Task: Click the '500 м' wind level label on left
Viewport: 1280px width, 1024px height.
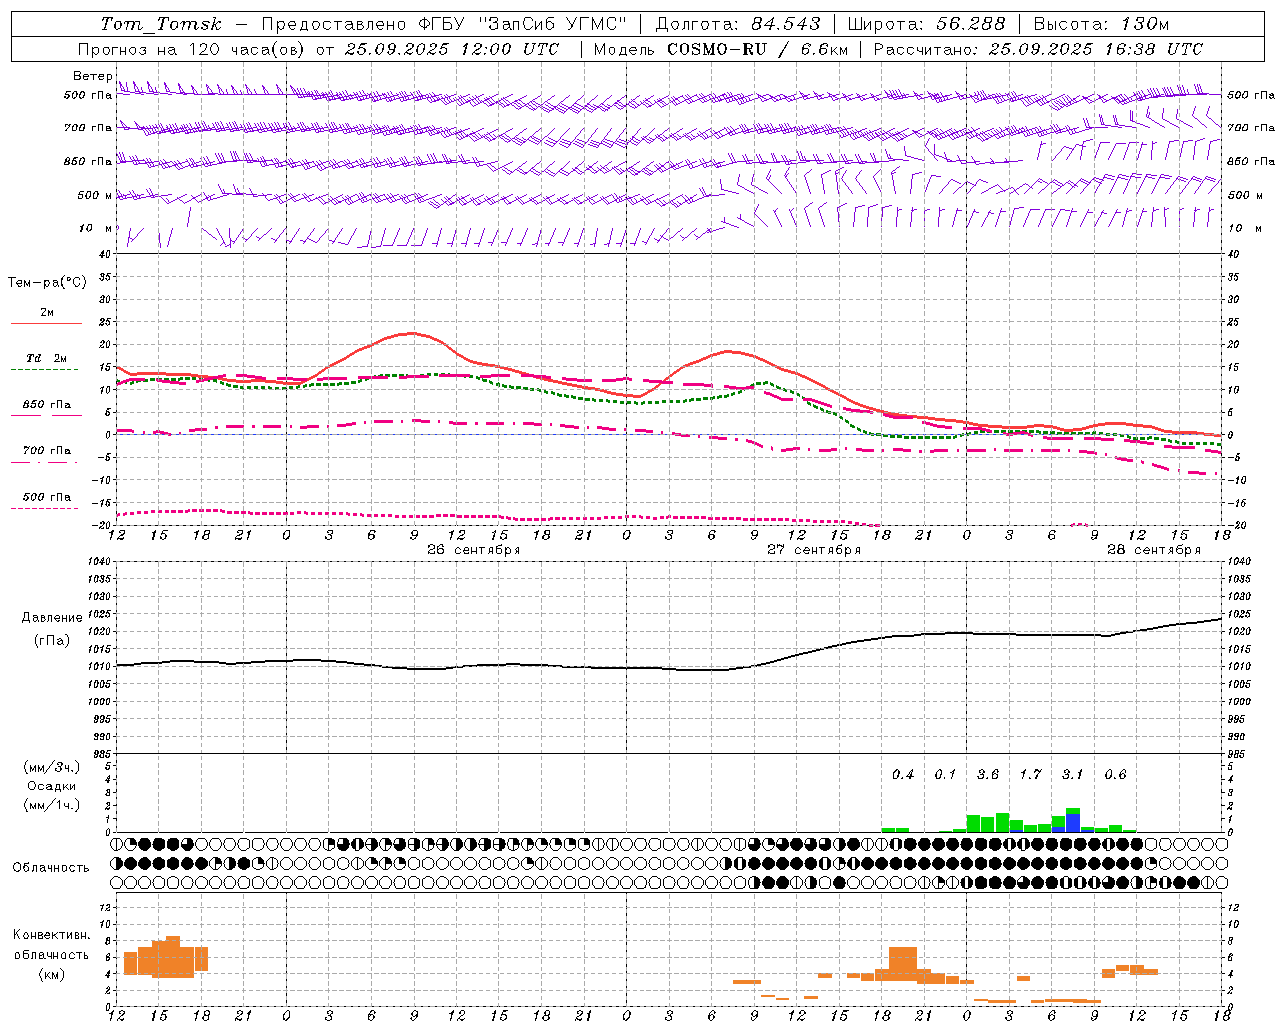Action: click(95, 195)
